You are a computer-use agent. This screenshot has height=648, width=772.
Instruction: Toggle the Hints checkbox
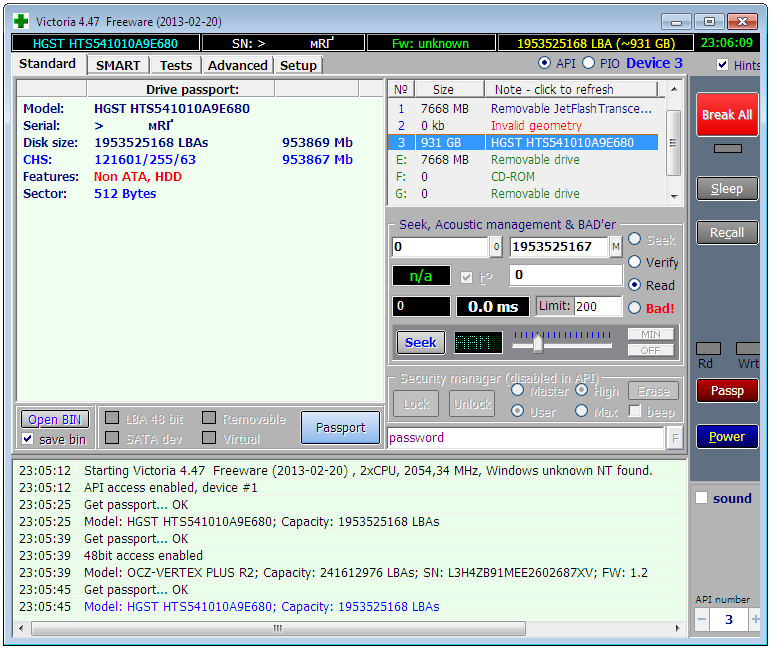coord(722,65)
